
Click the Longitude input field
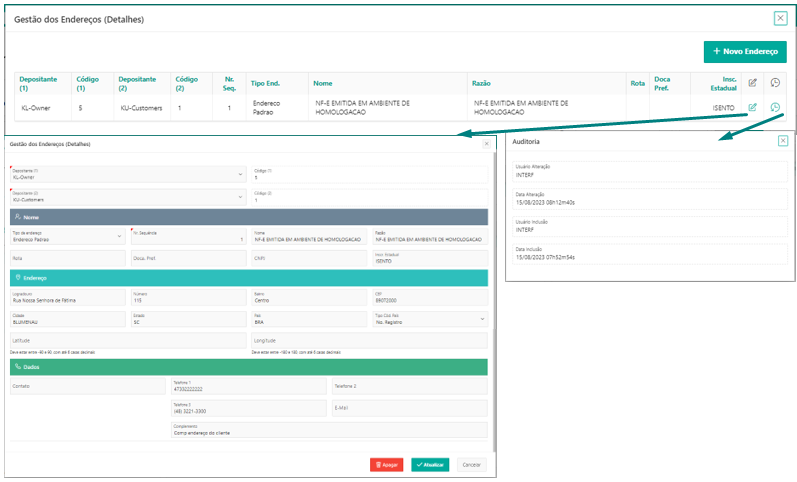(370, 341)
